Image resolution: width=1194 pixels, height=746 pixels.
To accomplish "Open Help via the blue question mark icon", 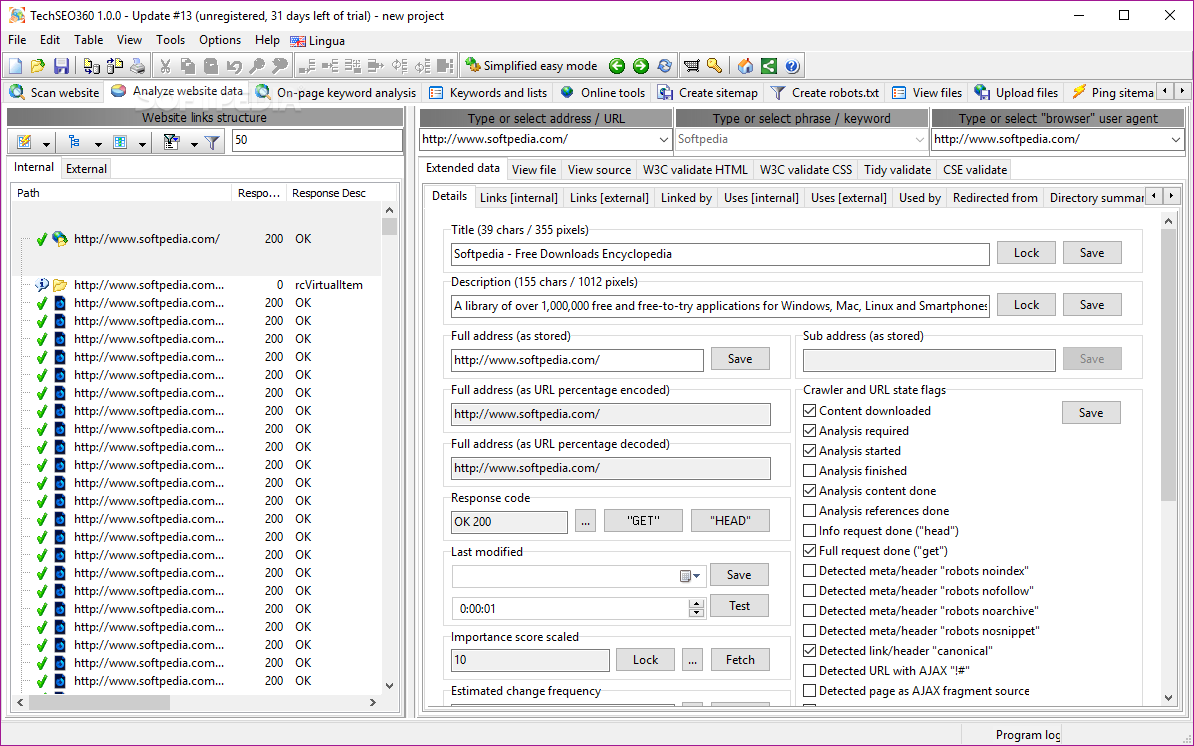I will click(792, 66).
